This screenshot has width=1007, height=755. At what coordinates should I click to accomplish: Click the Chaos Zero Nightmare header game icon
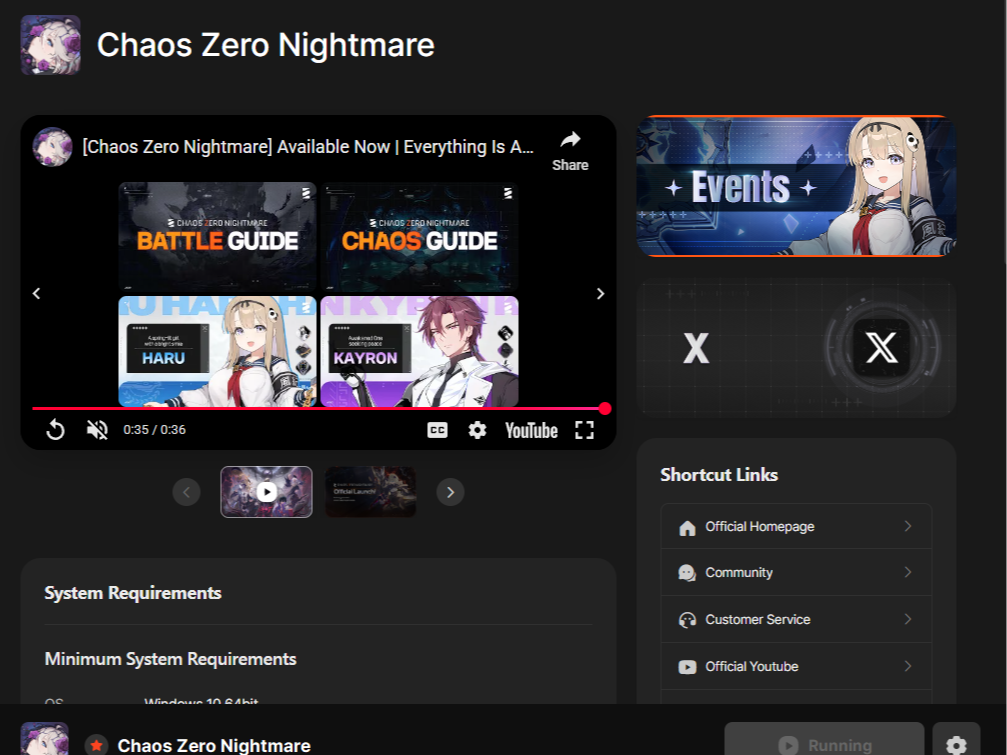[51, 45]
